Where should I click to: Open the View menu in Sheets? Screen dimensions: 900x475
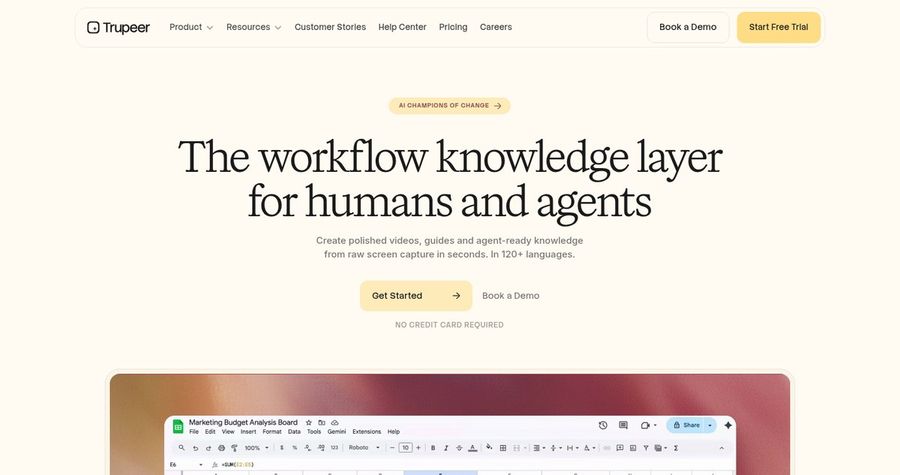click(x=228, y=431)
